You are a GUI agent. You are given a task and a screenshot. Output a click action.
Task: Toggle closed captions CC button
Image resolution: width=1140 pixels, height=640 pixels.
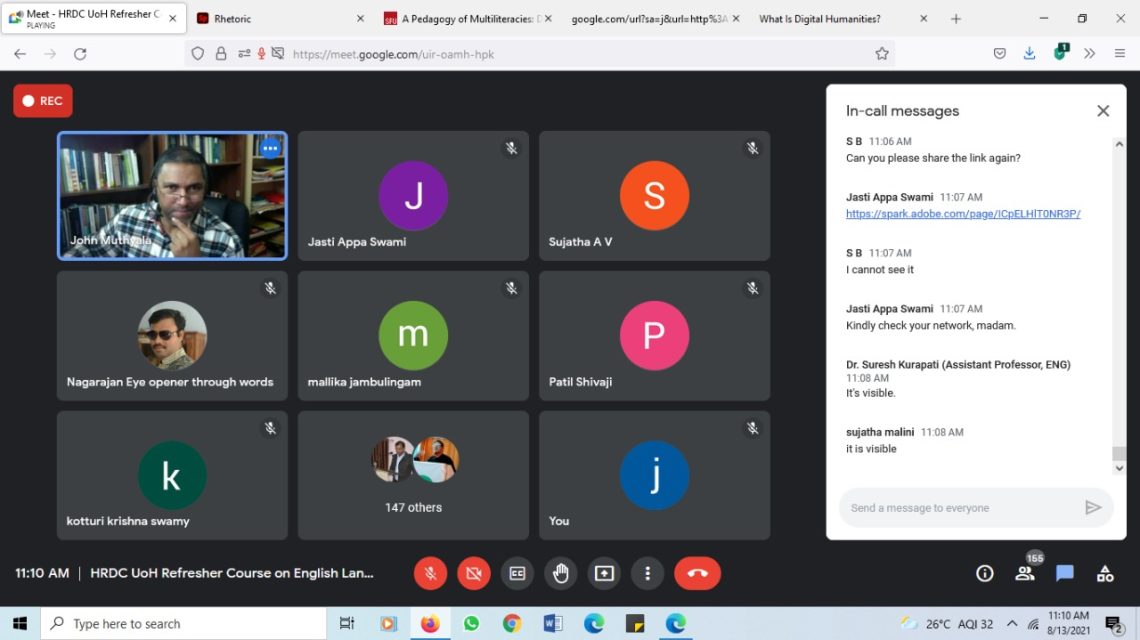517,573
